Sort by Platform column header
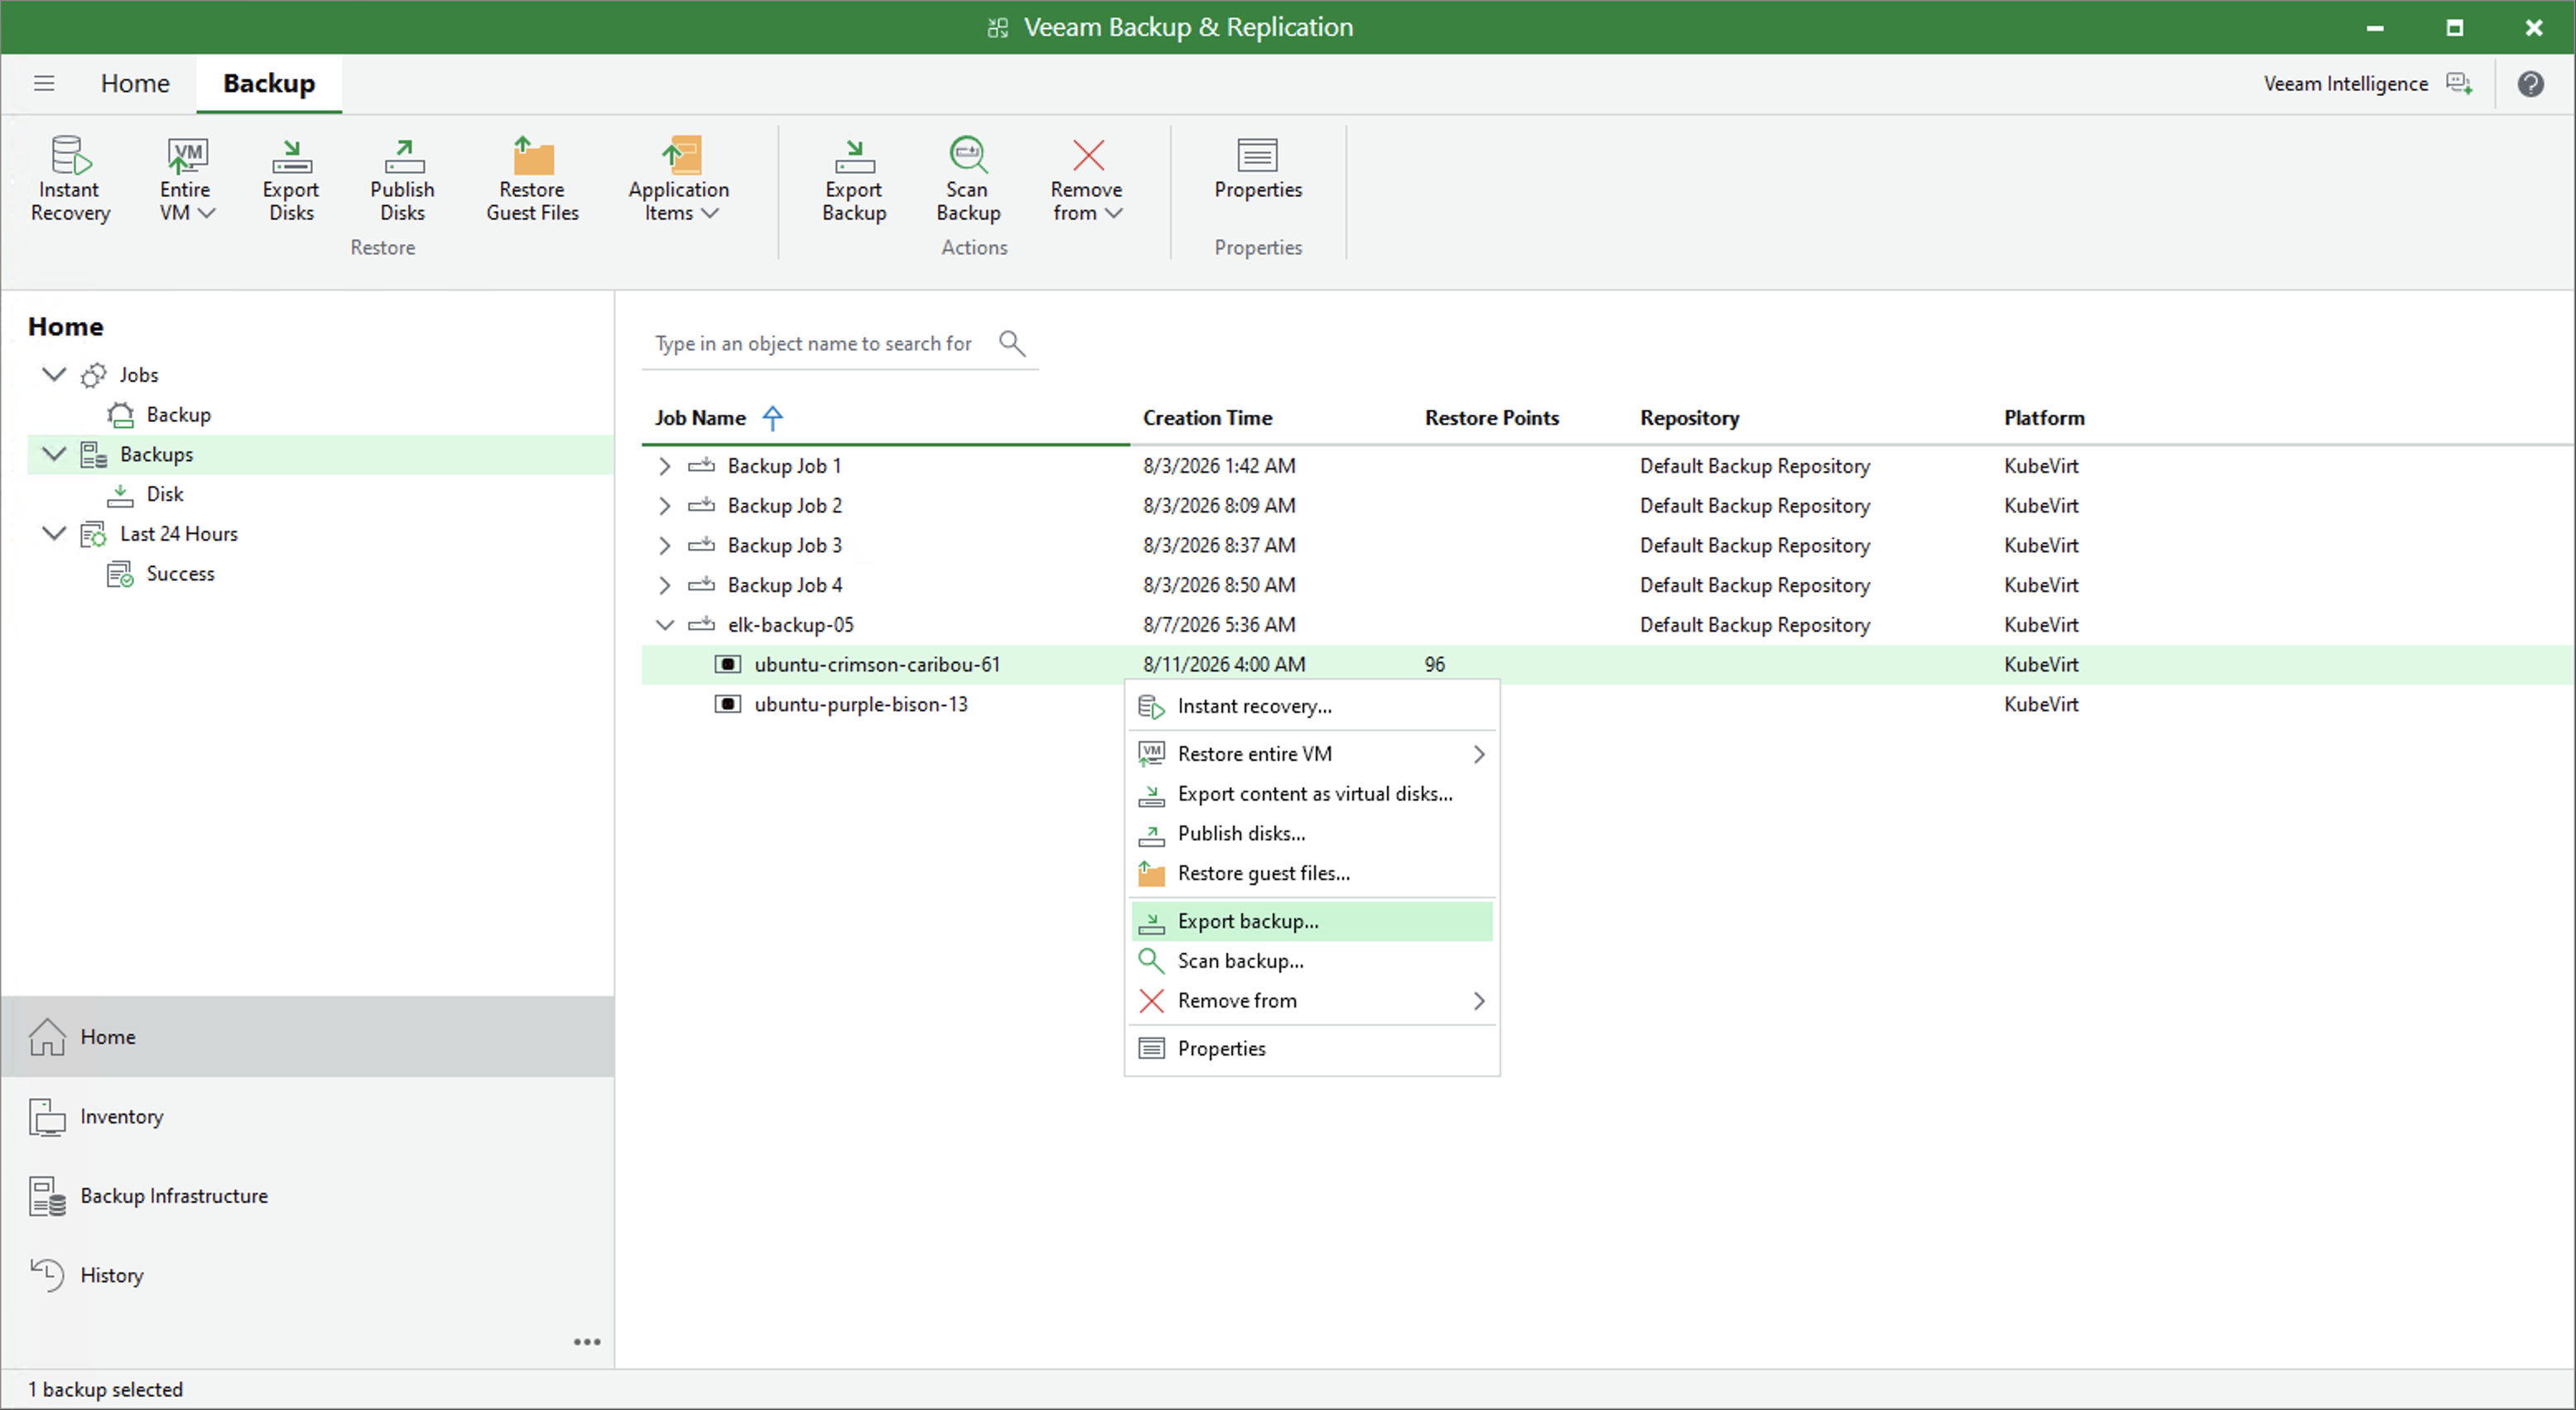This screenshot has width=2576, height=1410. [2044, 418]
